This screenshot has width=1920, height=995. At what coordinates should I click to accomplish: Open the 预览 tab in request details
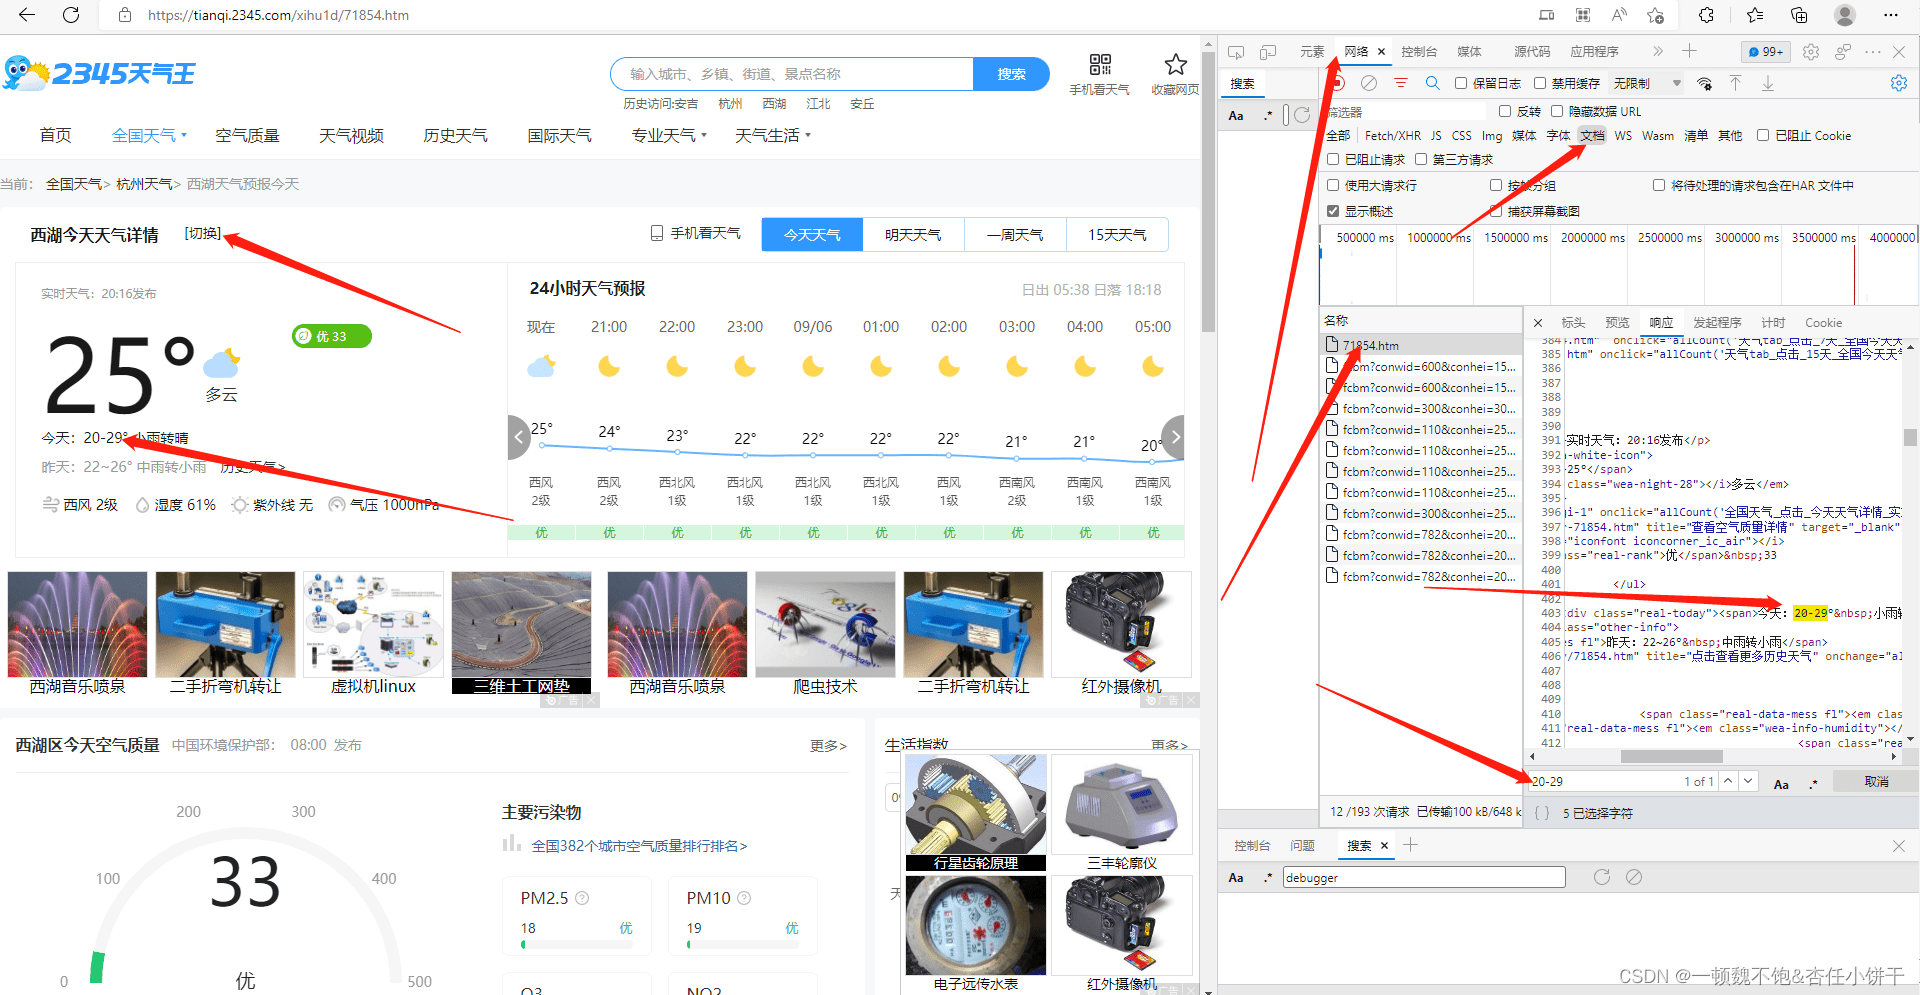[1617, 322]
